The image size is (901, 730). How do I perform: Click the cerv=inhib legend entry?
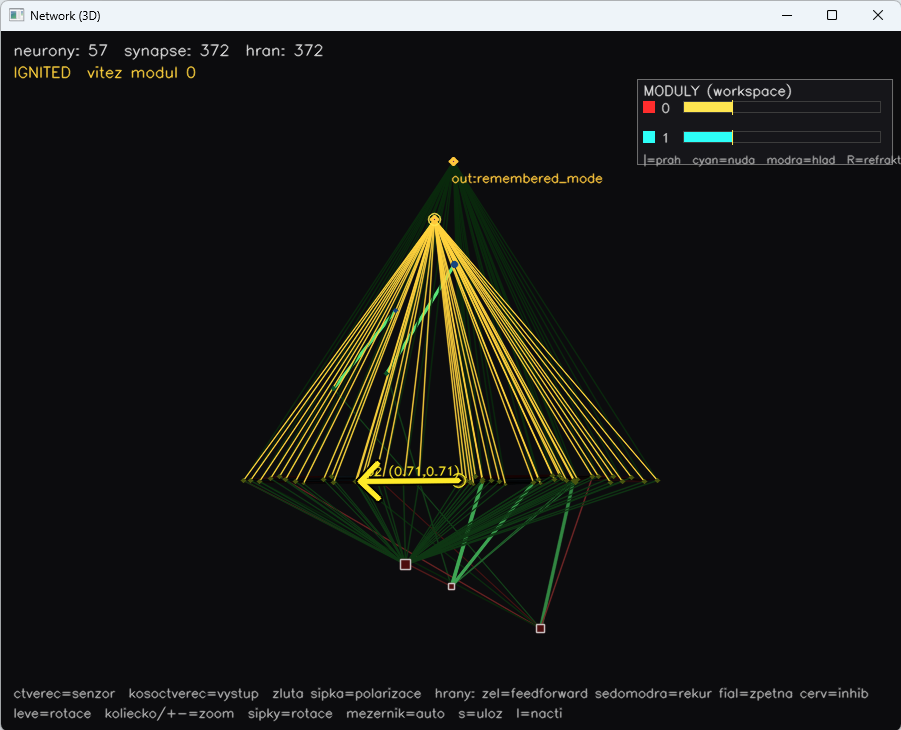(834, 694)
